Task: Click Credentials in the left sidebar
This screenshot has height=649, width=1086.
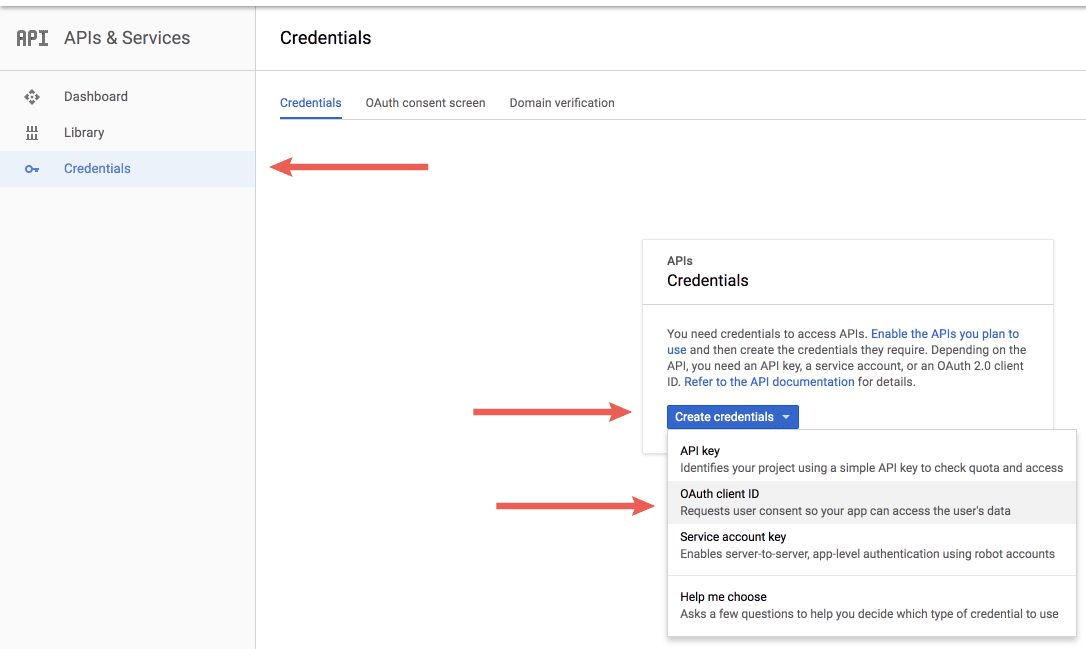Action: (97, 168)
